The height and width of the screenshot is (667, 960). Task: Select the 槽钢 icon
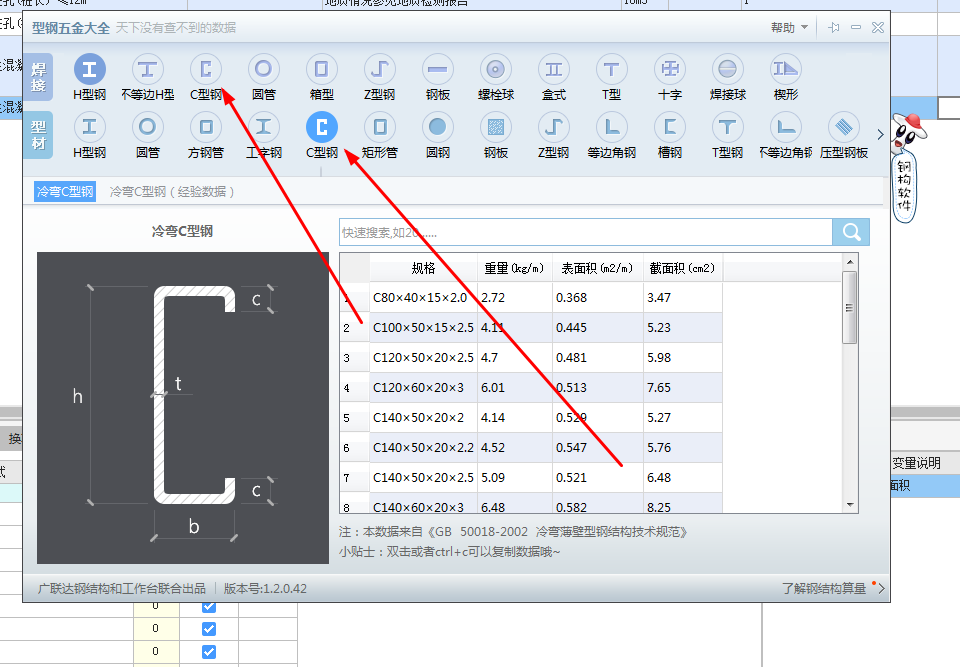pos(669,127)
